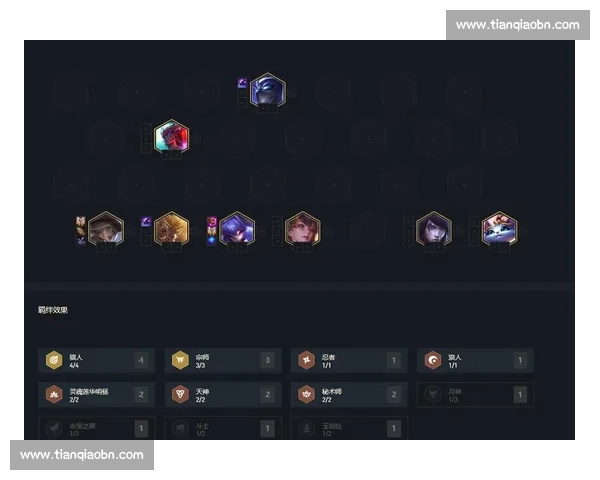Select the Yuumi cat champion portrait

(499, 229)
